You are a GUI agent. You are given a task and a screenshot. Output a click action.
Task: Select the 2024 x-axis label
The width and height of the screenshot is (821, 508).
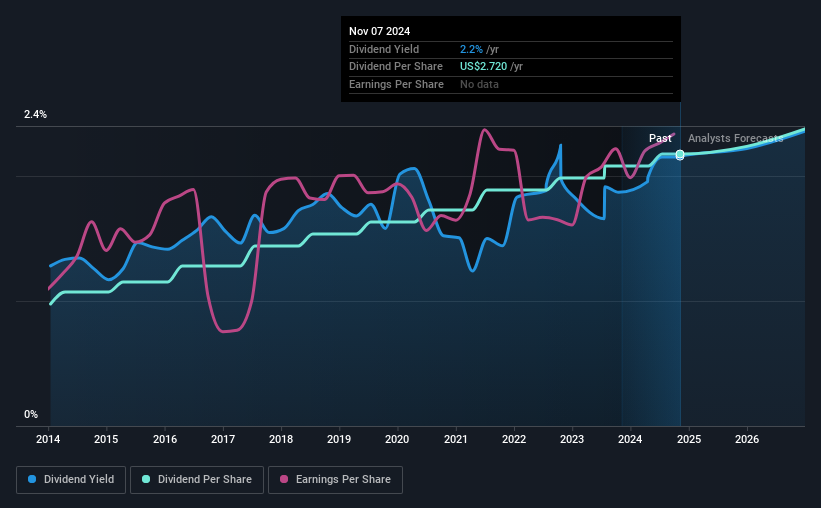pos(630,439)
